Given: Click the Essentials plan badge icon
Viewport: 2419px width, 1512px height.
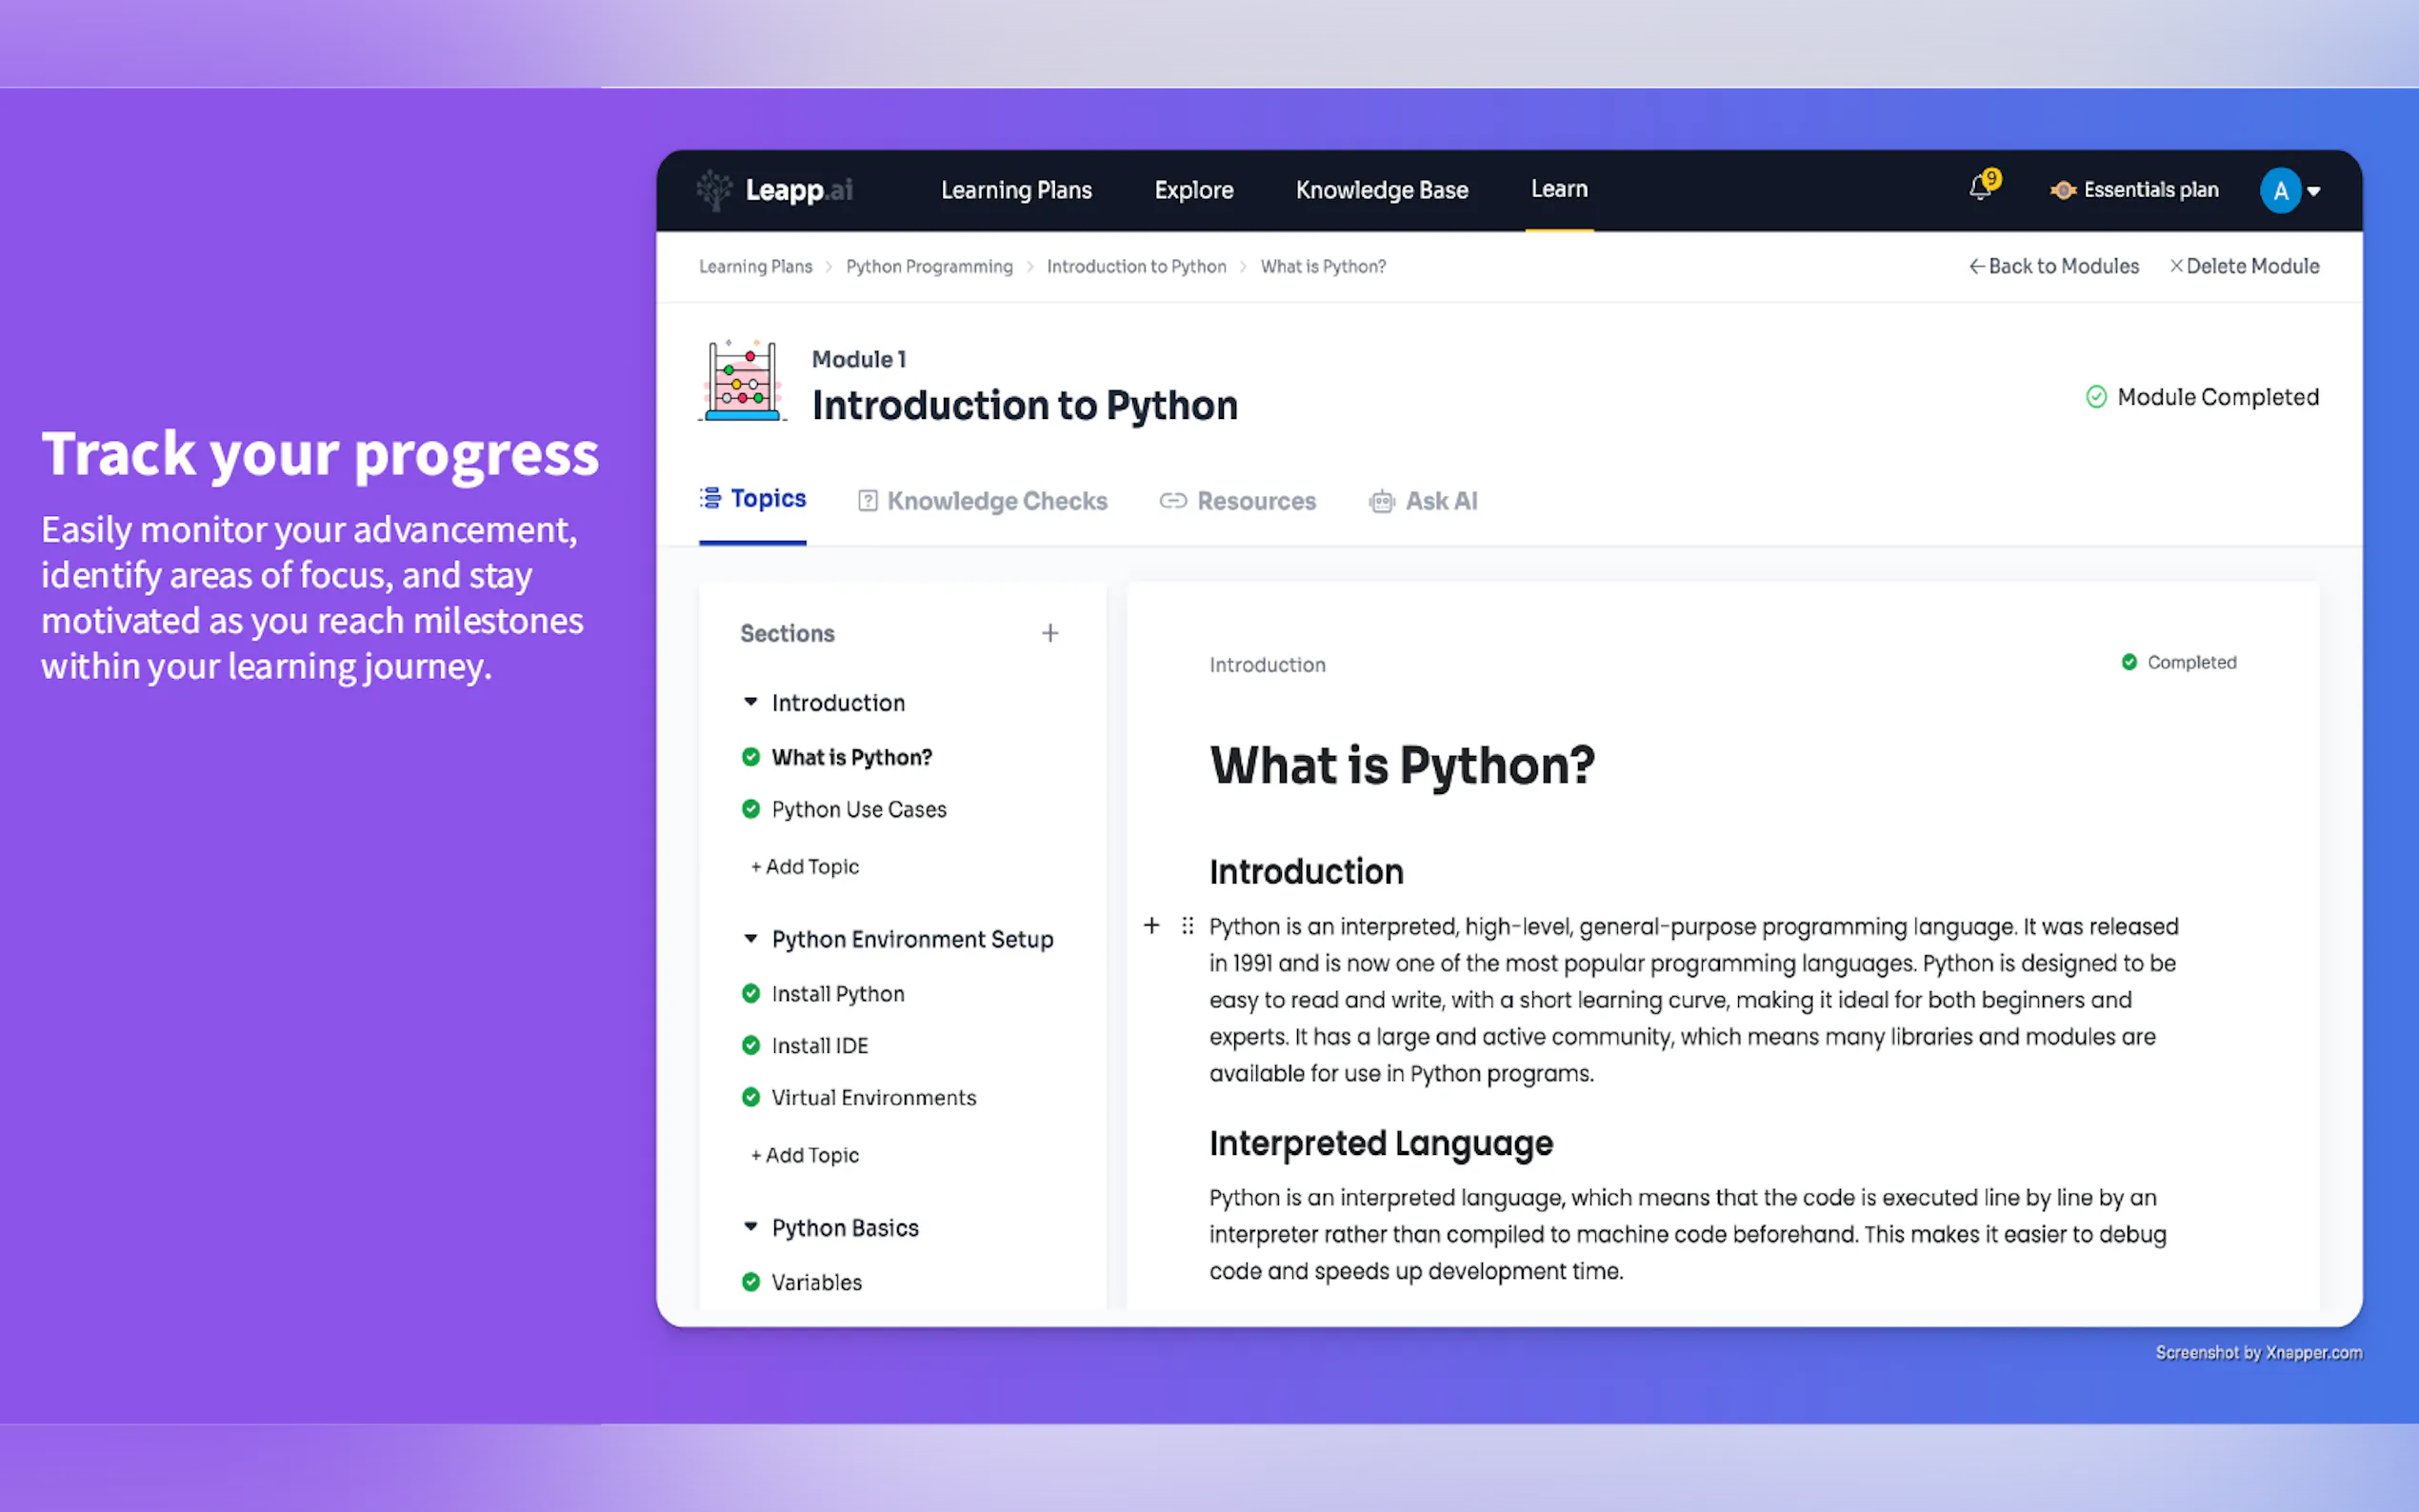Looking at the screenshot, I should (x=2062, y=190).
